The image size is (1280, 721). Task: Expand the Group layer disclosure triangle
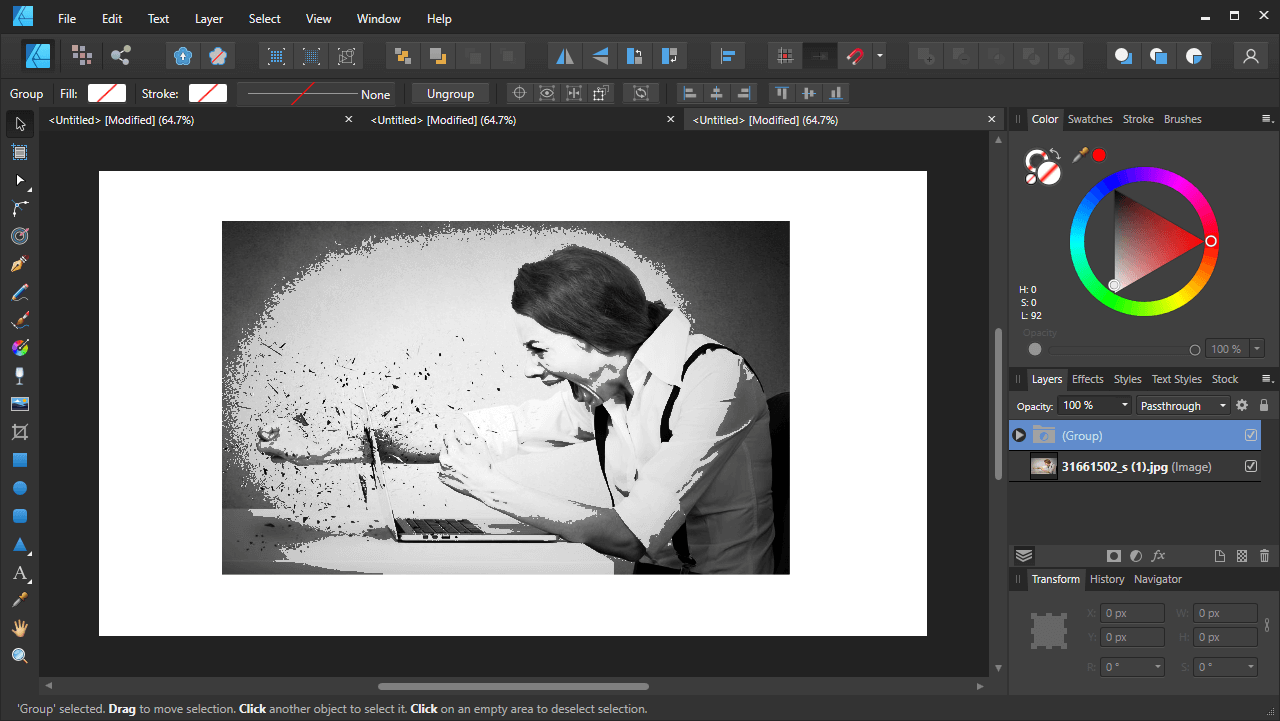[1019, 435]
